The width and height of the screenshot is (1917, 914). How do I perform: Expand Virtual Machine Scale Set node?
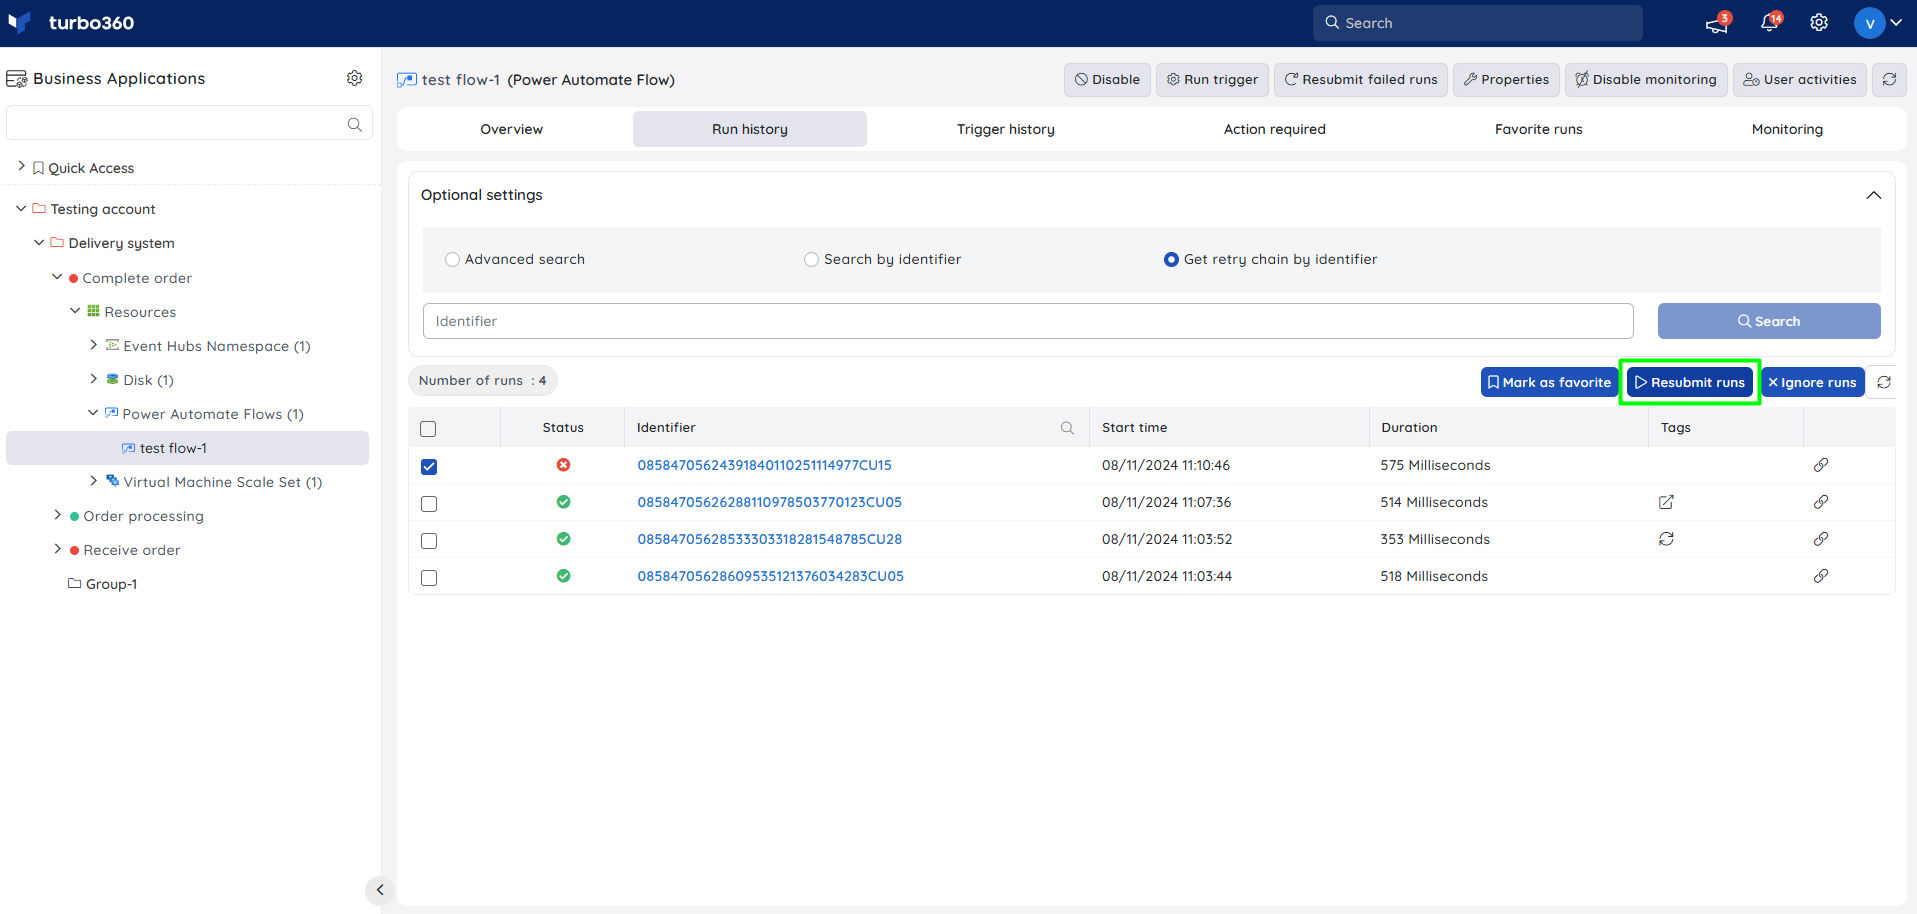click(94, 481)
